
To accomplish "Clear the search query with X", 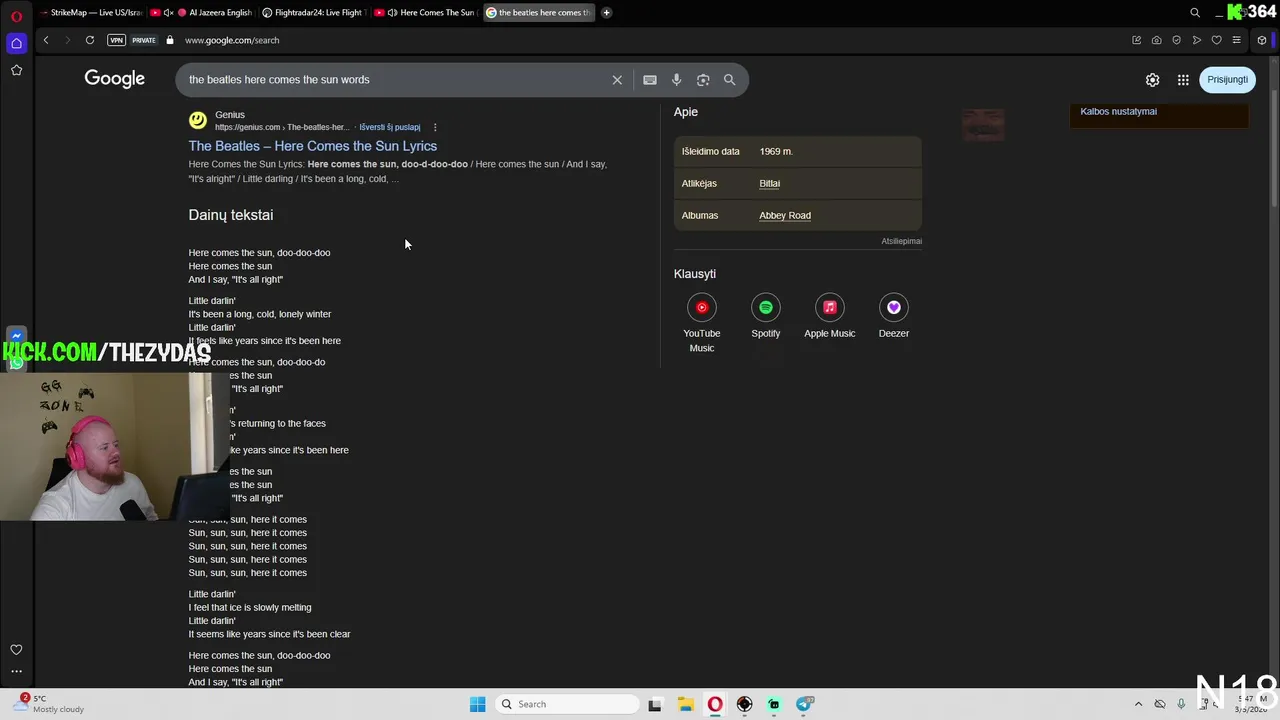I will pos(617,80).
